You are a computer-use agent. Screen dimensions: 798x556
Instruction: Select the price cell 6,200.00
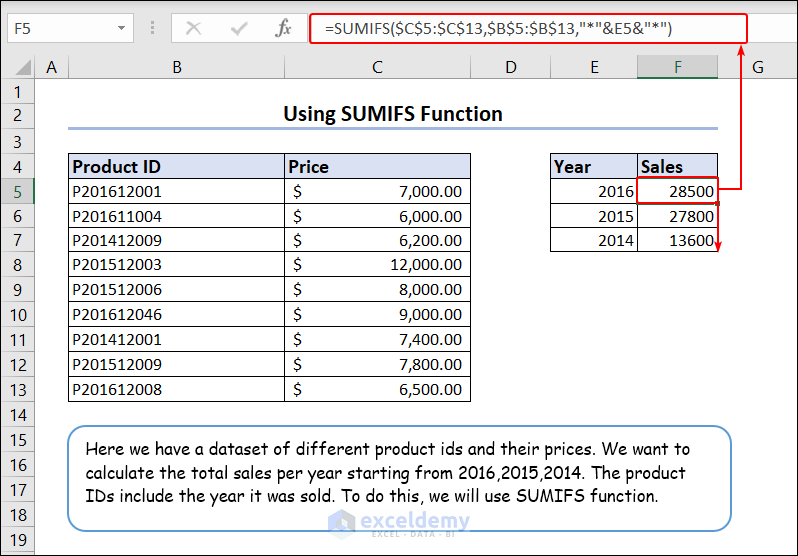tap(377, 240)
